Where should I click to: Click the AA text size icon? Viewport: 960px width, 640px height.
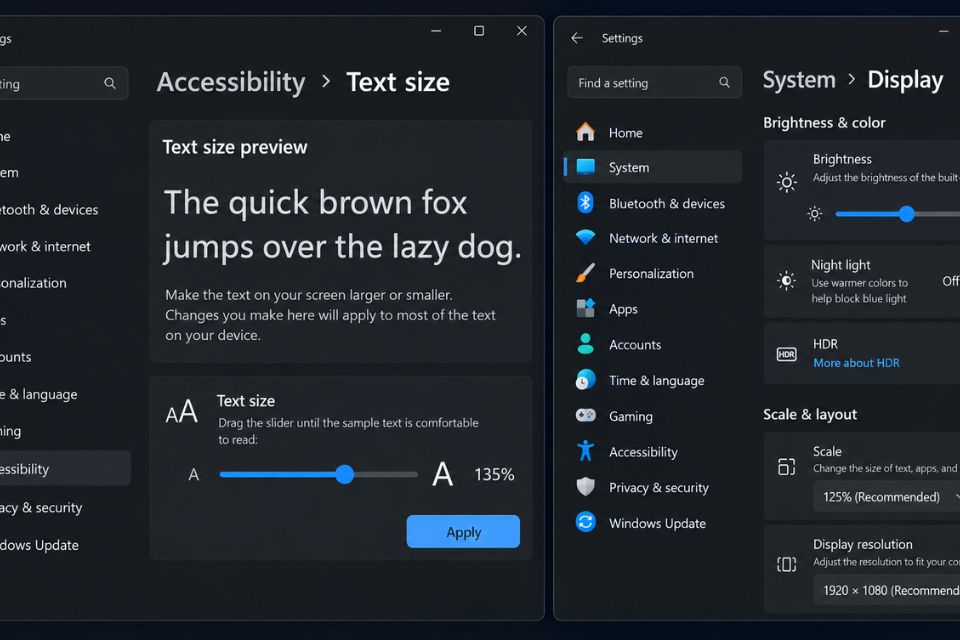182,411
